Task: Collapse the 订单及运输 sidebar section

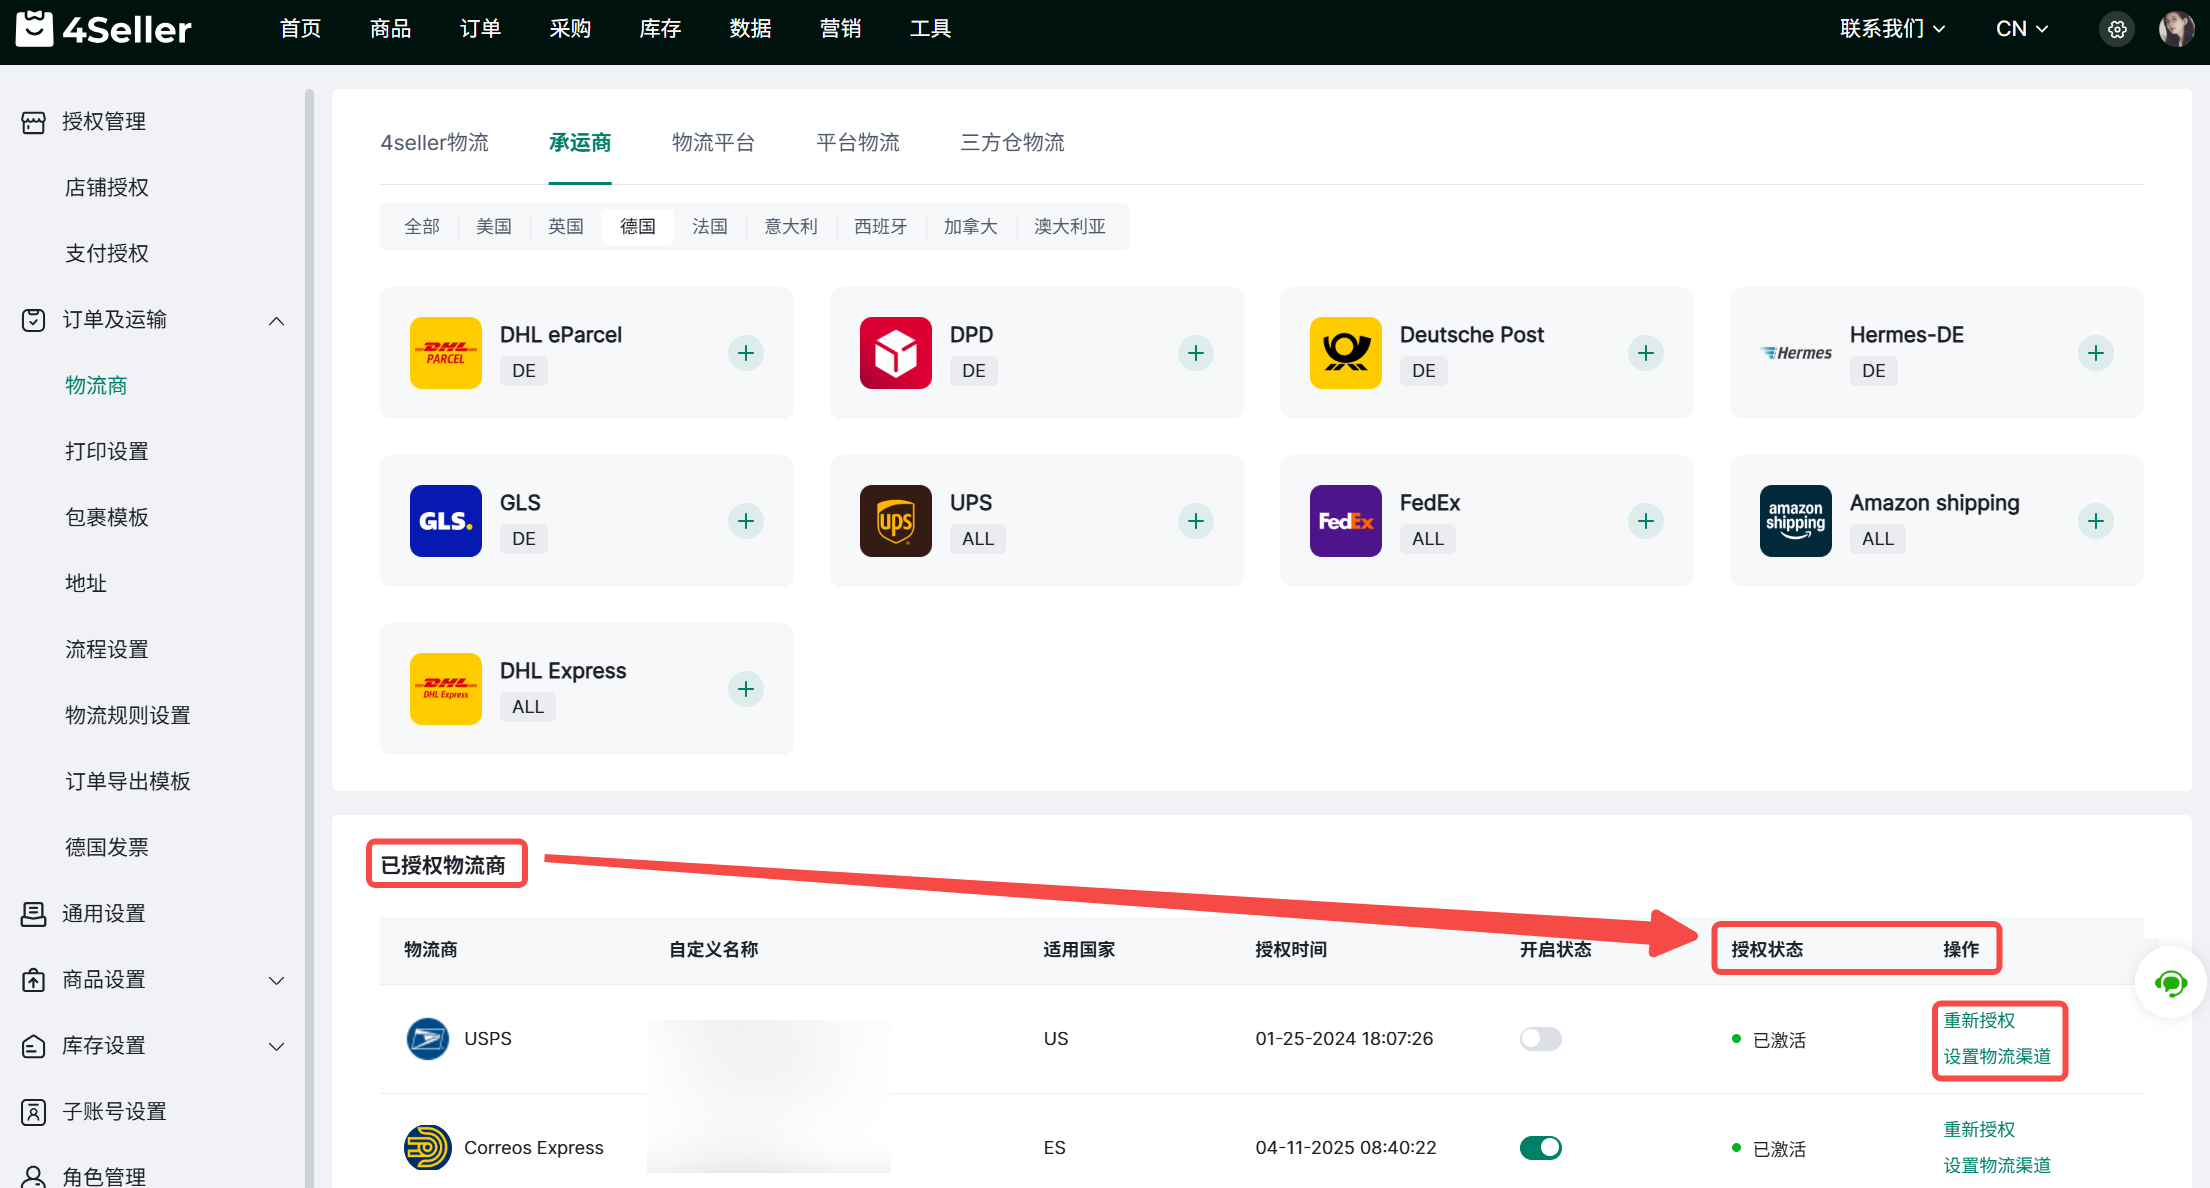Action: [x=277, y=321]
